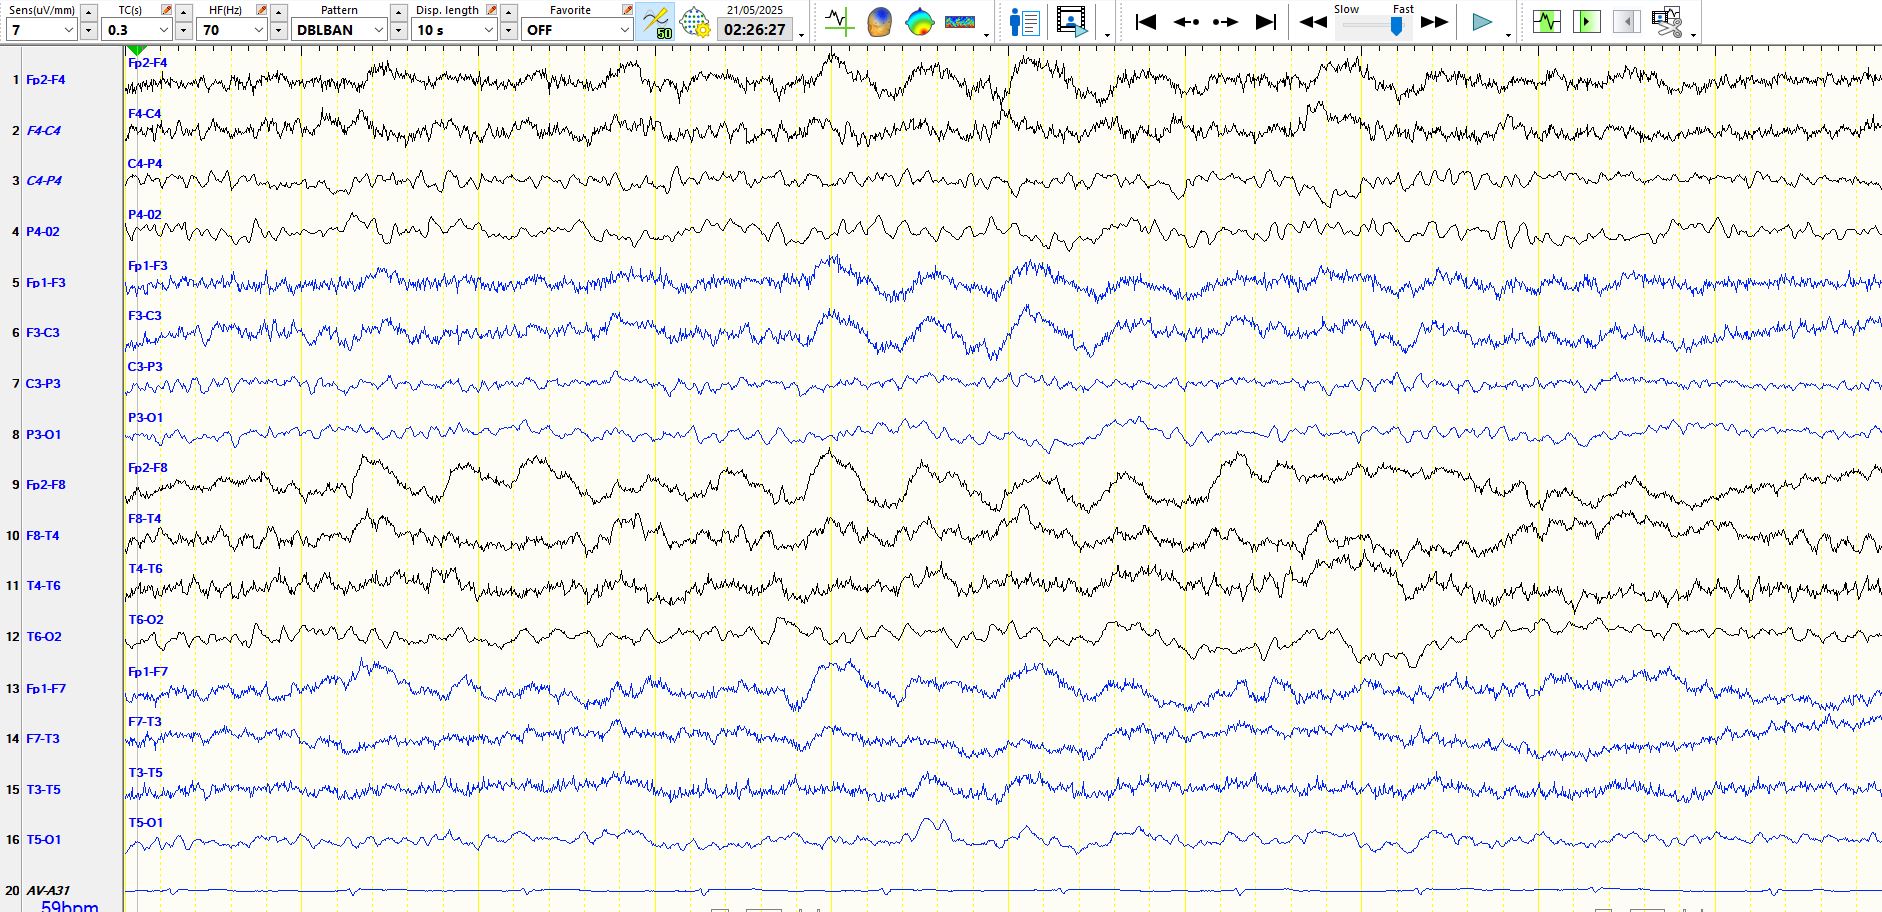Select channel 16 T5-O1 in the channel list
Image resolution: width=1882 pixels, height=912 pixels.
tap(43, 840)
